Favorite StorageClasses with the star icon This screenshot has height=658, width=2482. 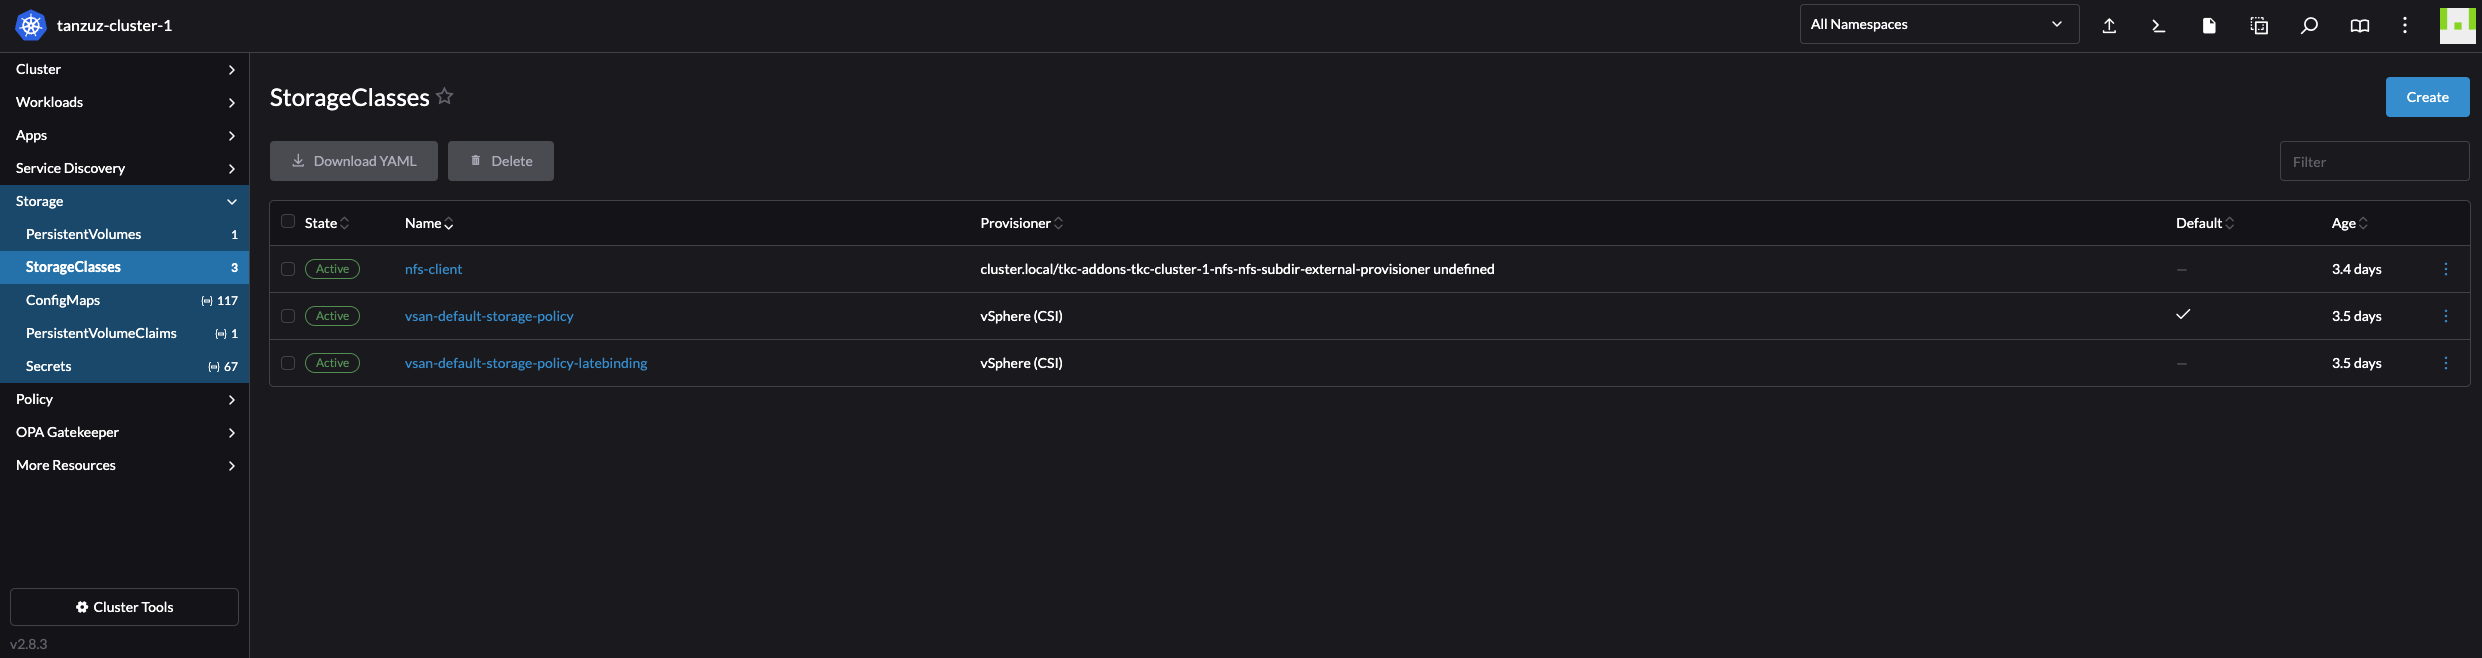445,96
